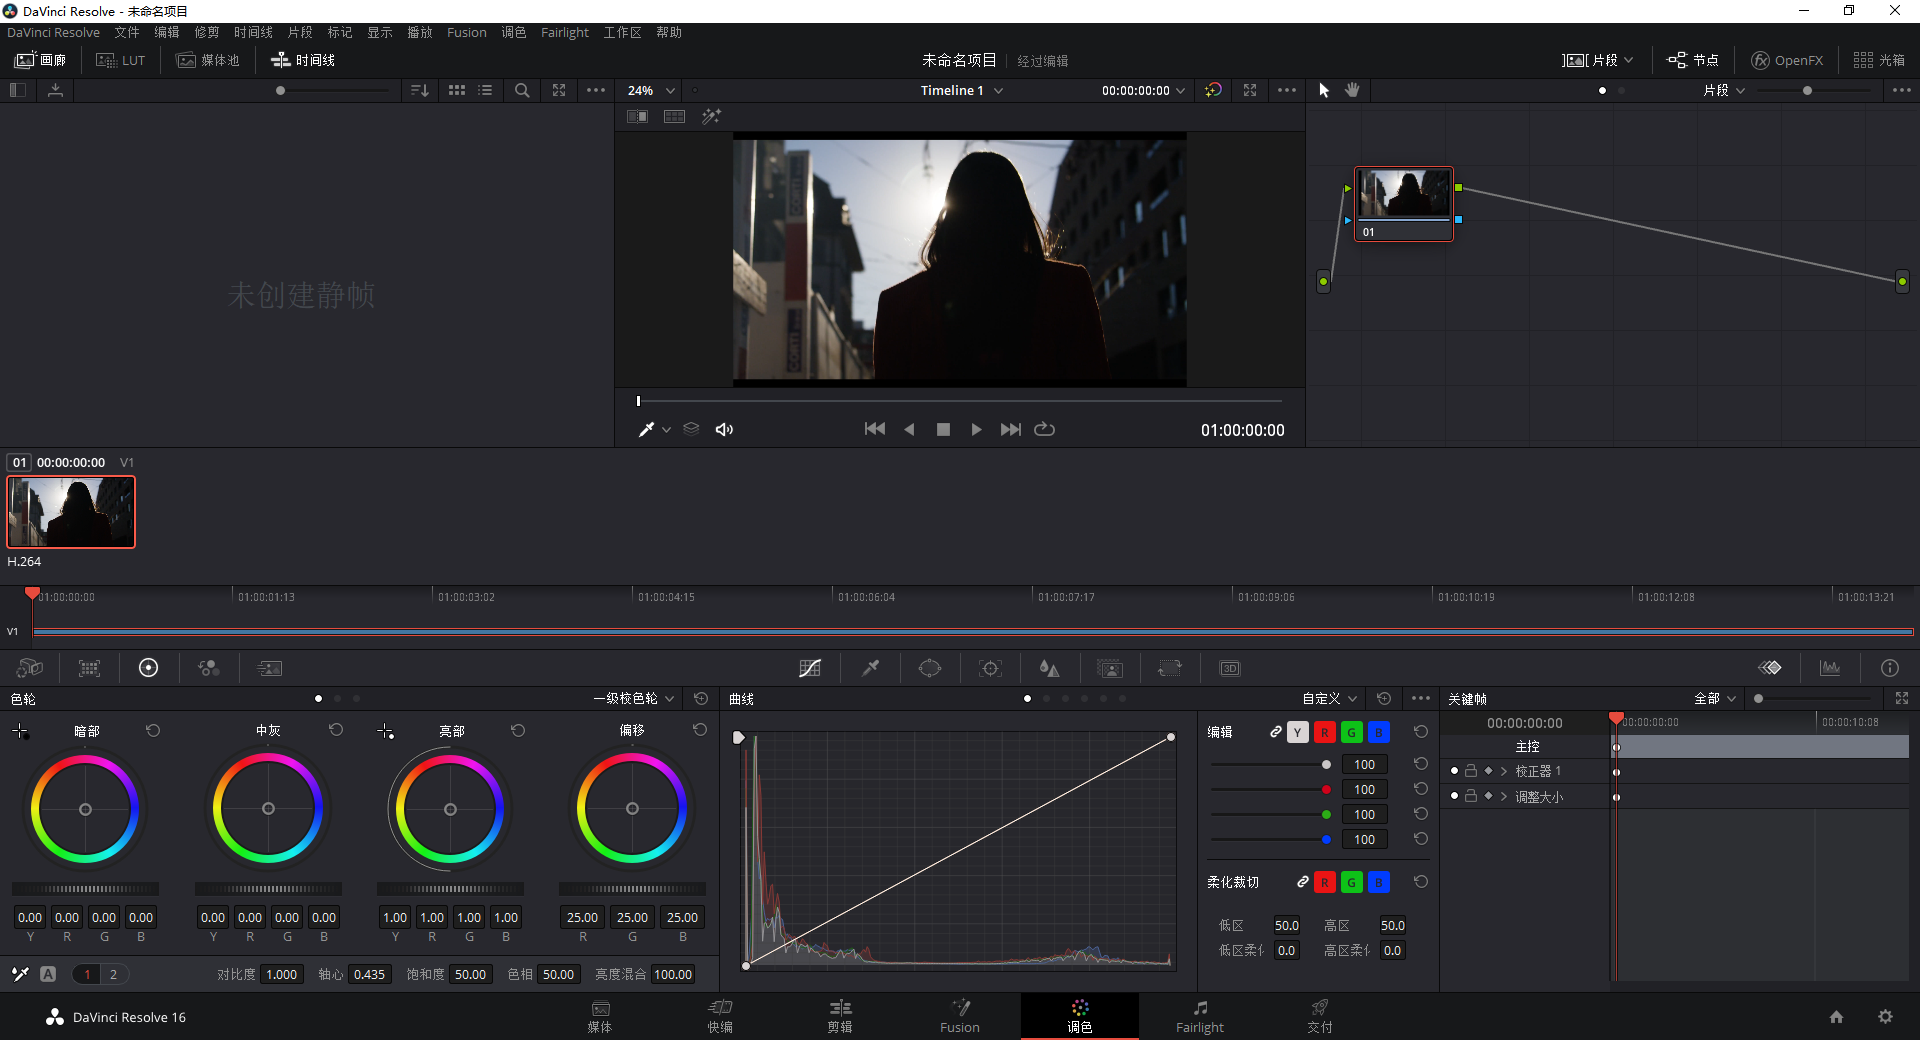Switch to the Fairlight page tab

point(1199,1016)
